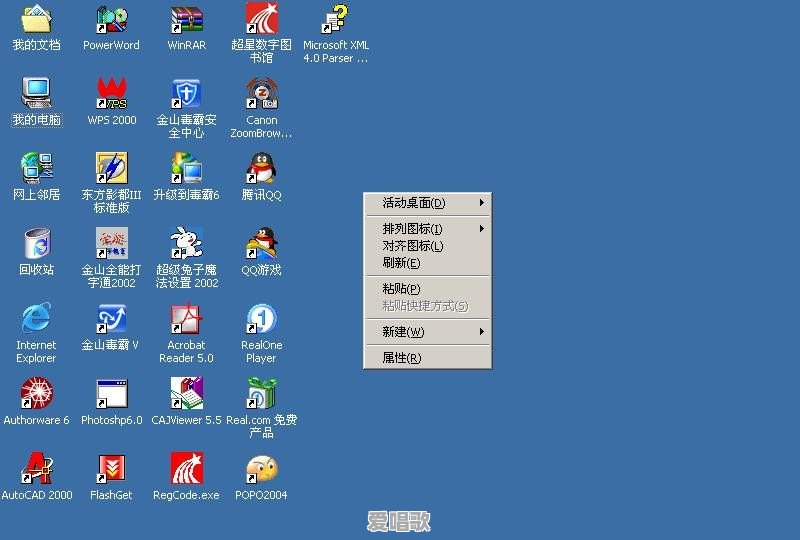This screenshot has width=800, height=540.
Task: Click the Authorware 6 shortcut
Action: pyautogui.click(x=36, y=393)
